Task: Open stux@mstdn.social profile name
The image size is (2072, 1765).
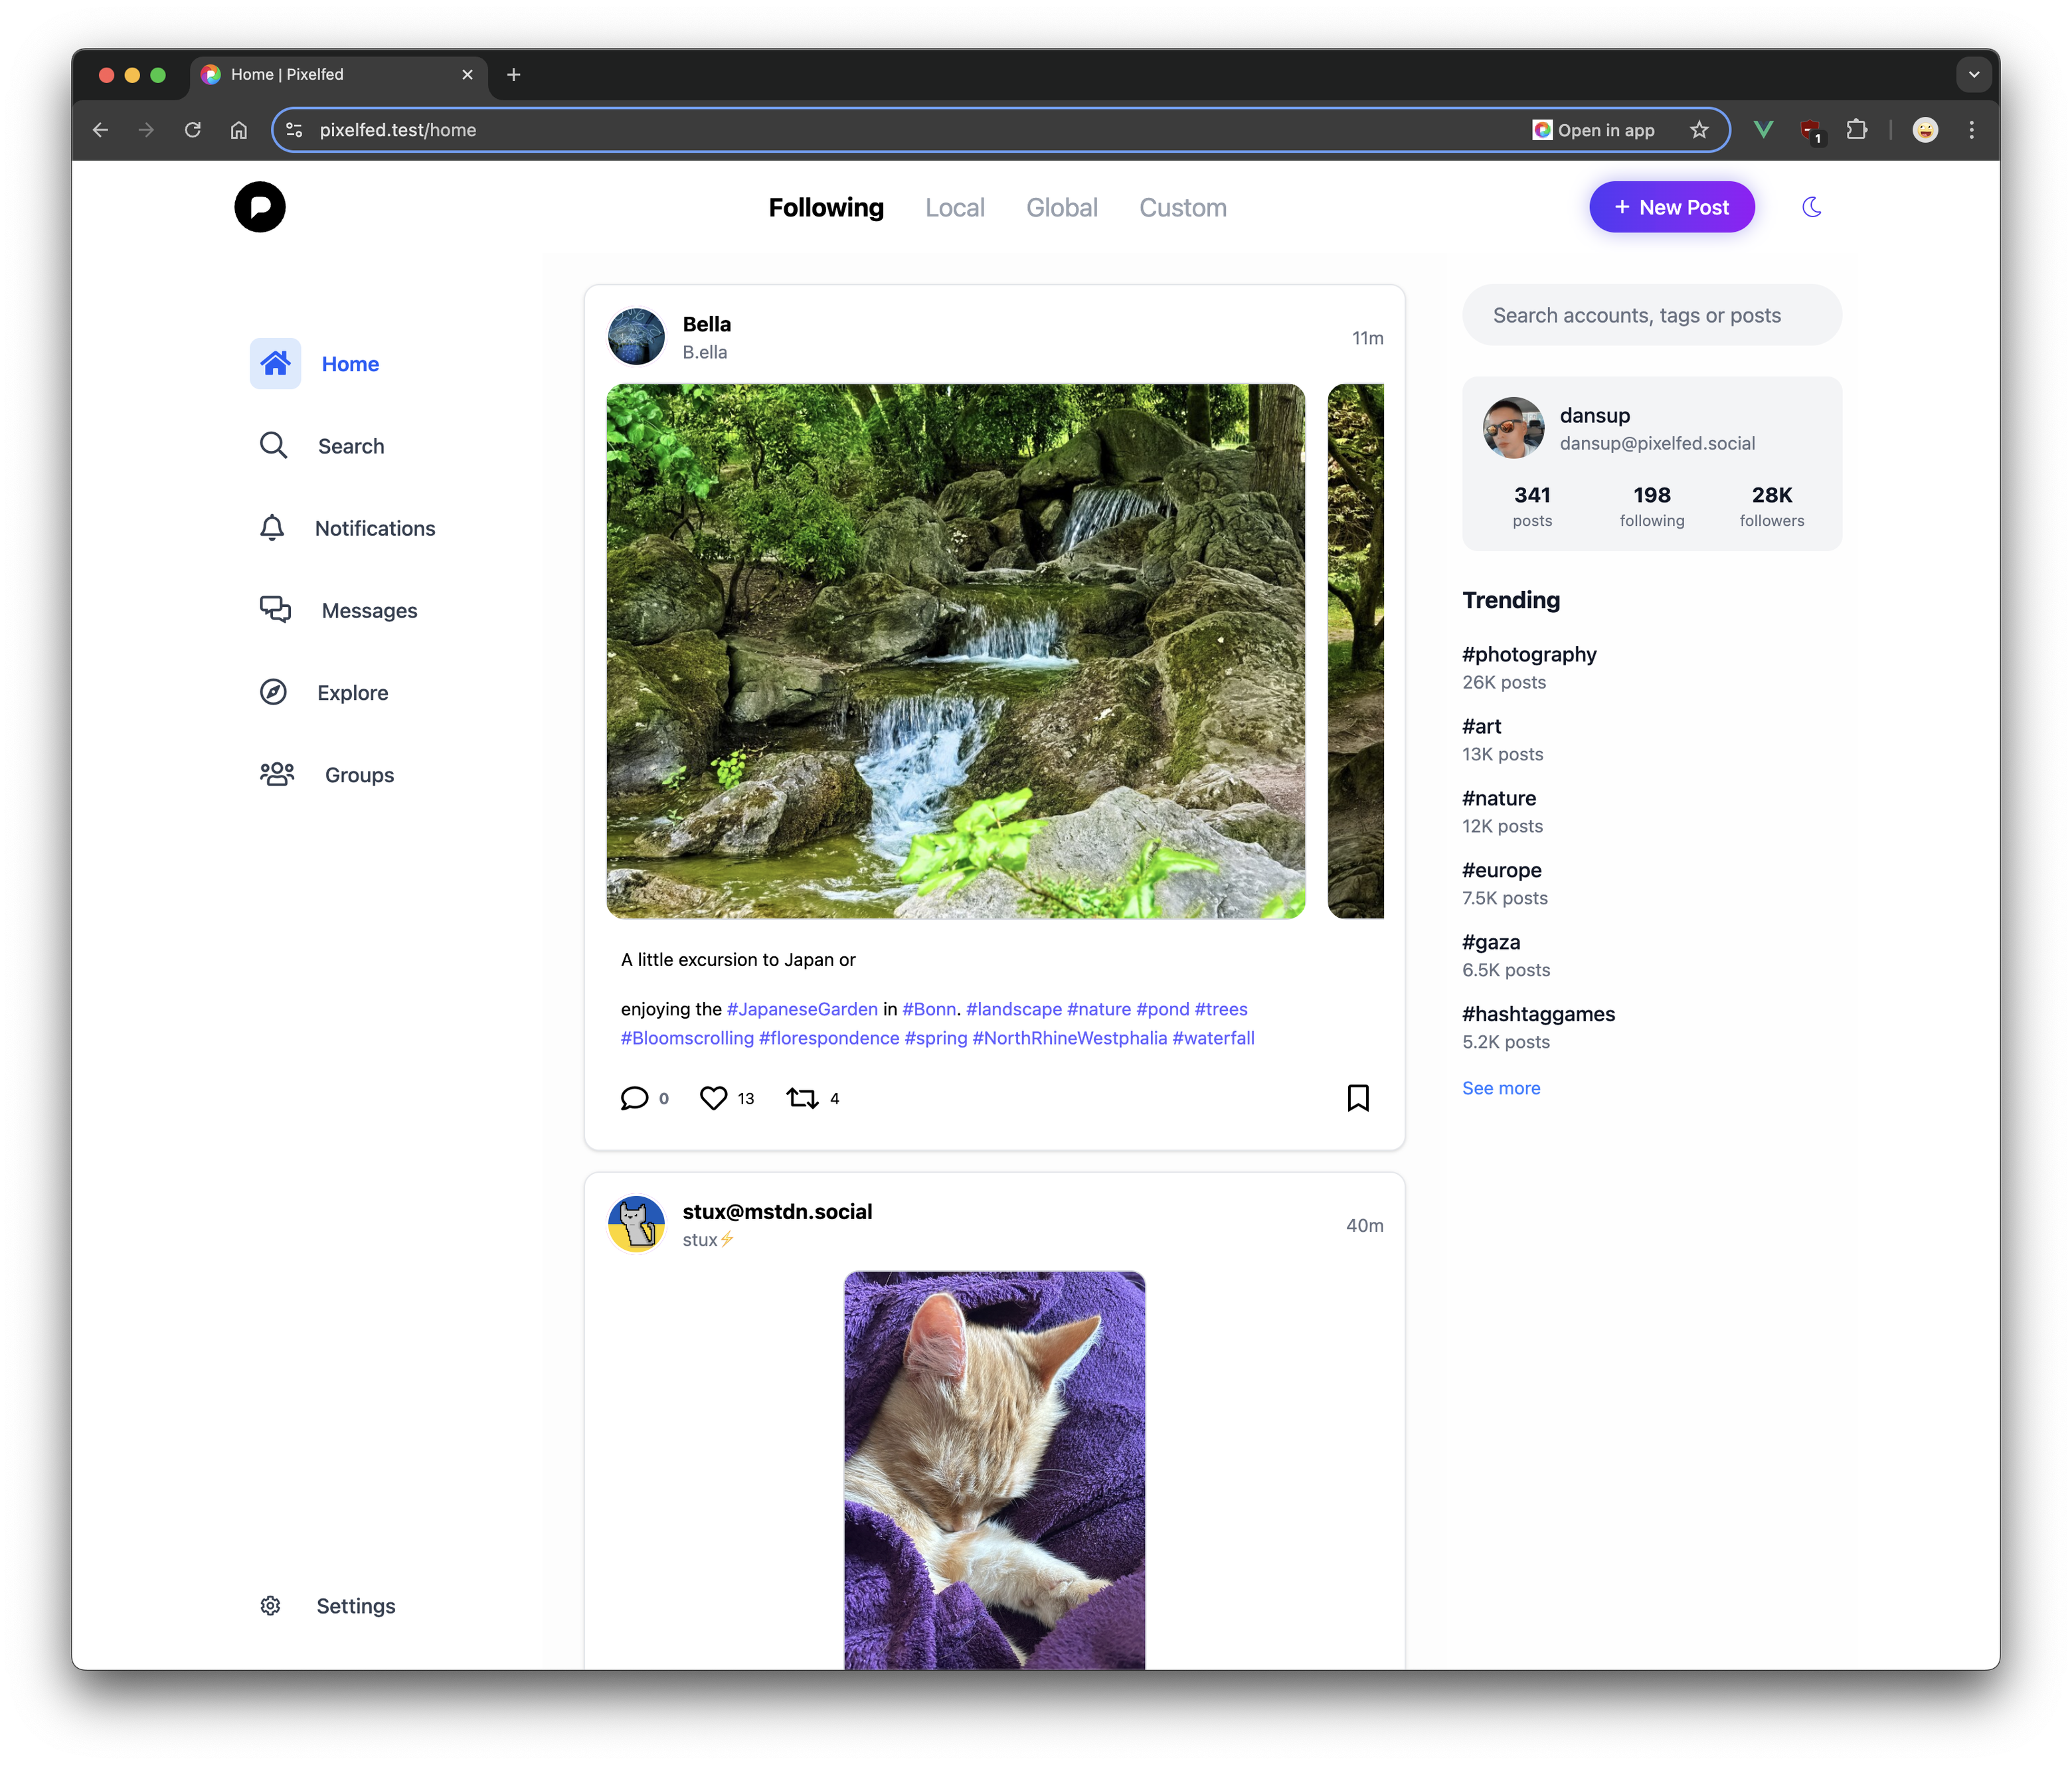Action: click(x=777, y=1211)
